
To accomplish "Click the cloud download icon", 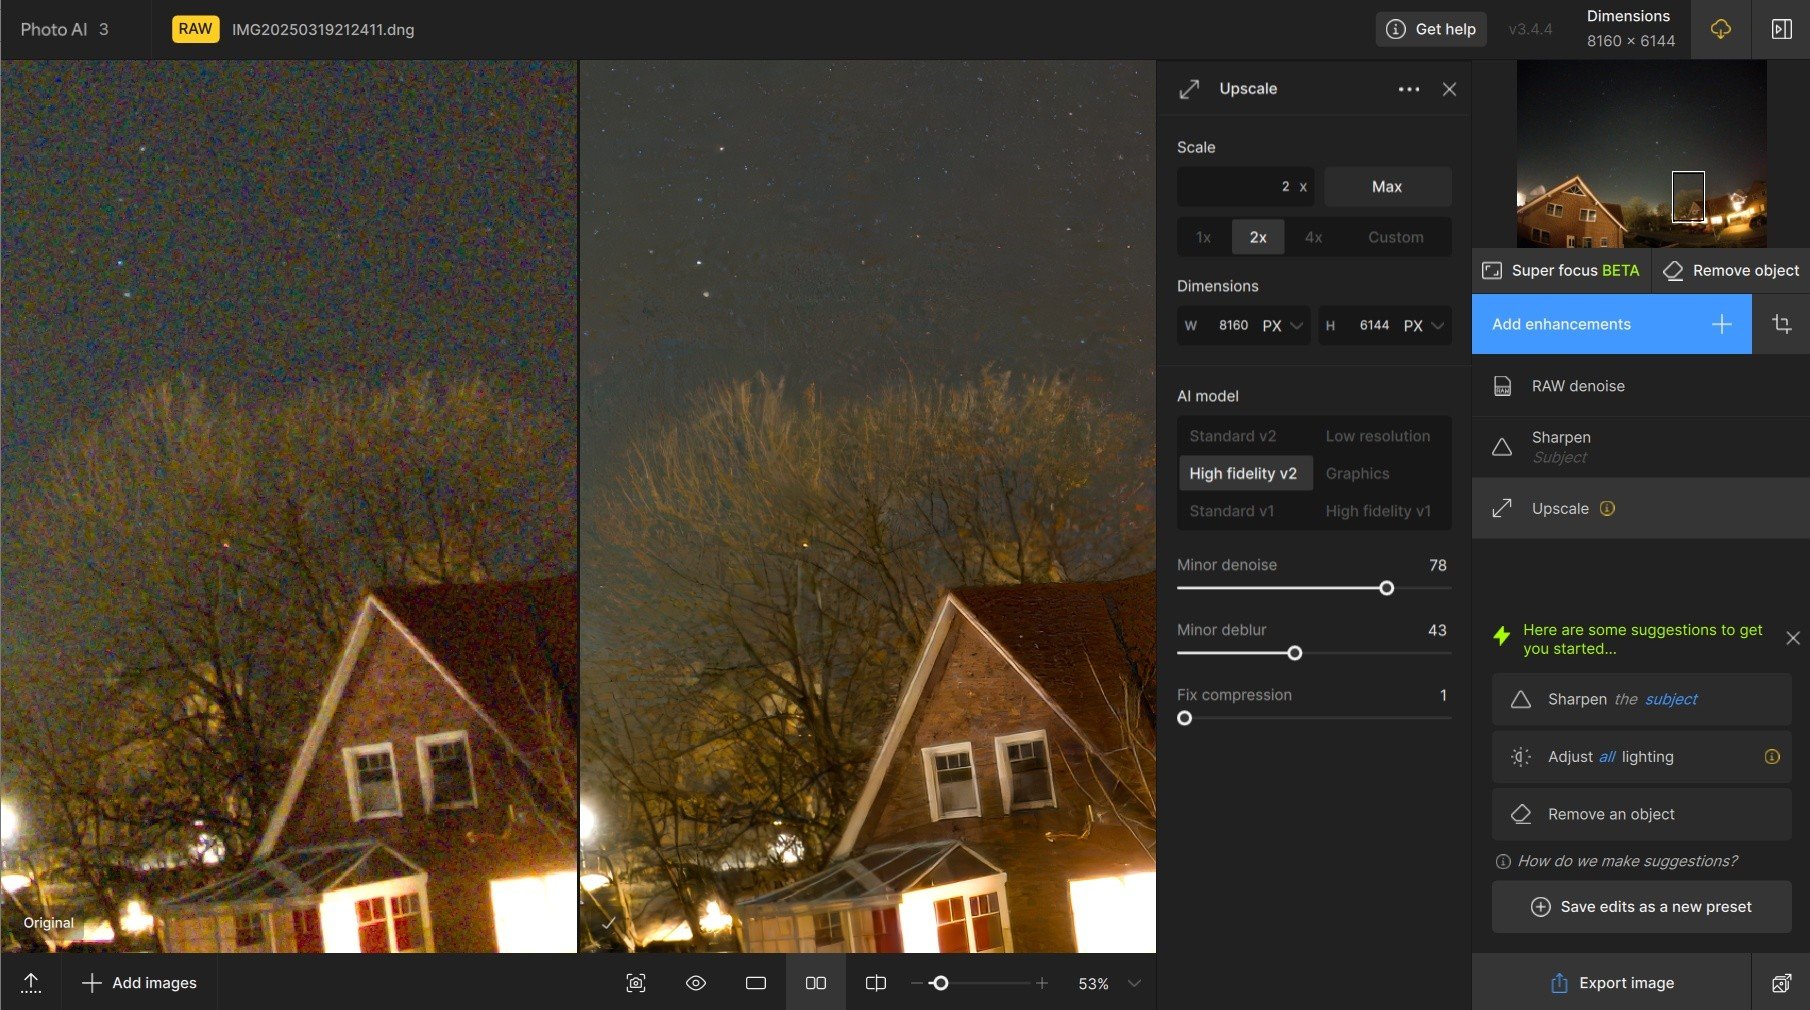I will [1720, 29].
